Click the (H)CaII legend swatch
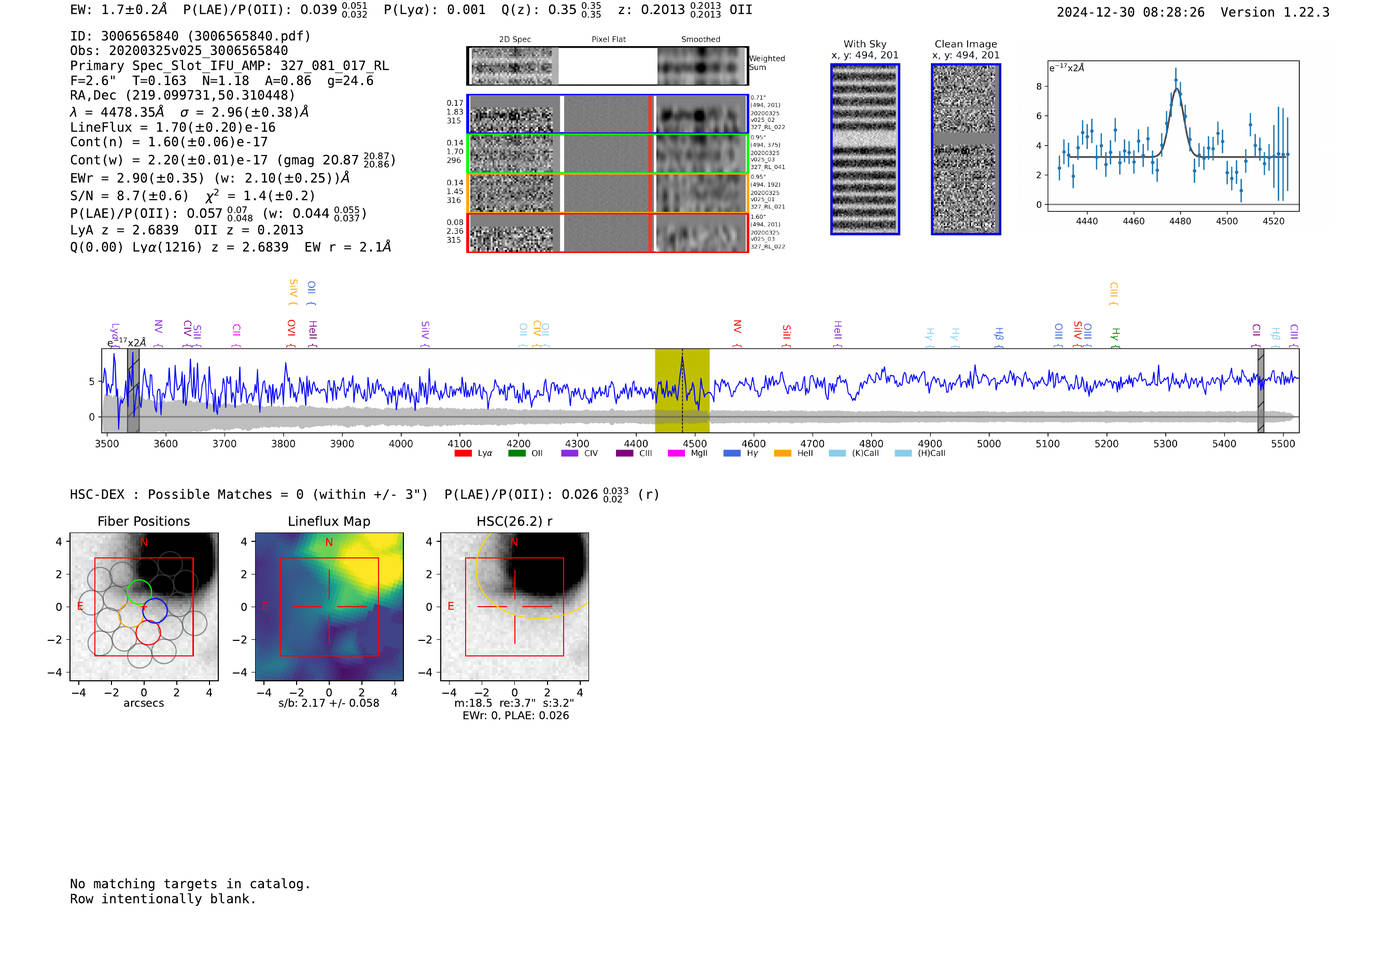The height and width of the screenshot is (953, 1400). [903, 453]
